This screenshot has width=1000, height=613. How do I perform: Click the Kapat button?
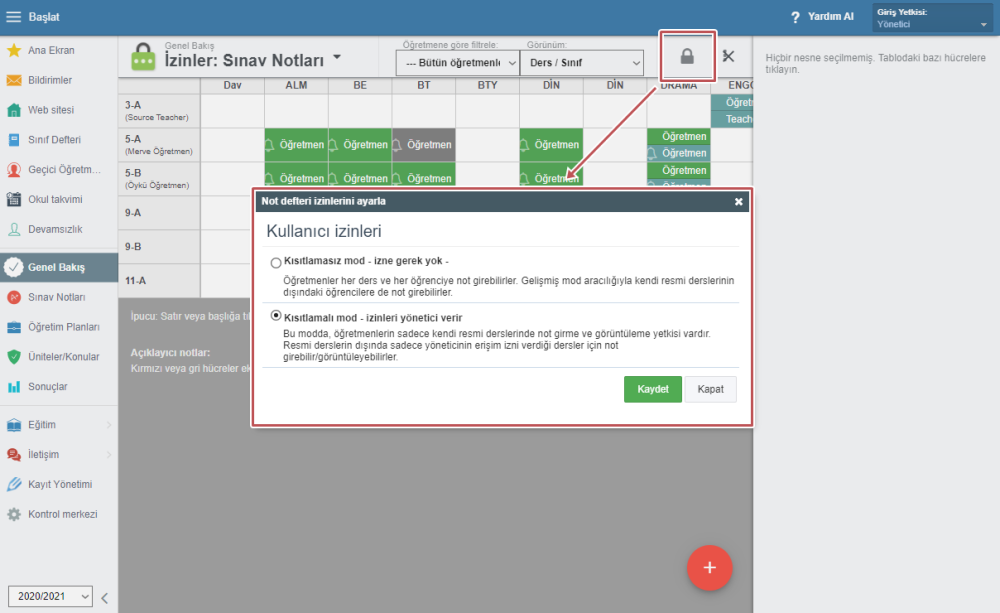tap(710, 389)
